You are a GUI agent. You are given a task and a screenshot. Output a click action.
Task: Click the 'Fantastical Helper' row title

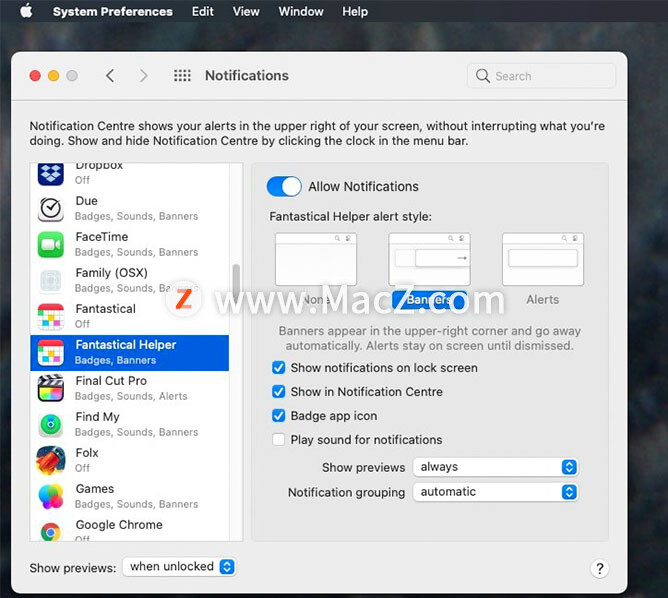[x=126, y=345]
